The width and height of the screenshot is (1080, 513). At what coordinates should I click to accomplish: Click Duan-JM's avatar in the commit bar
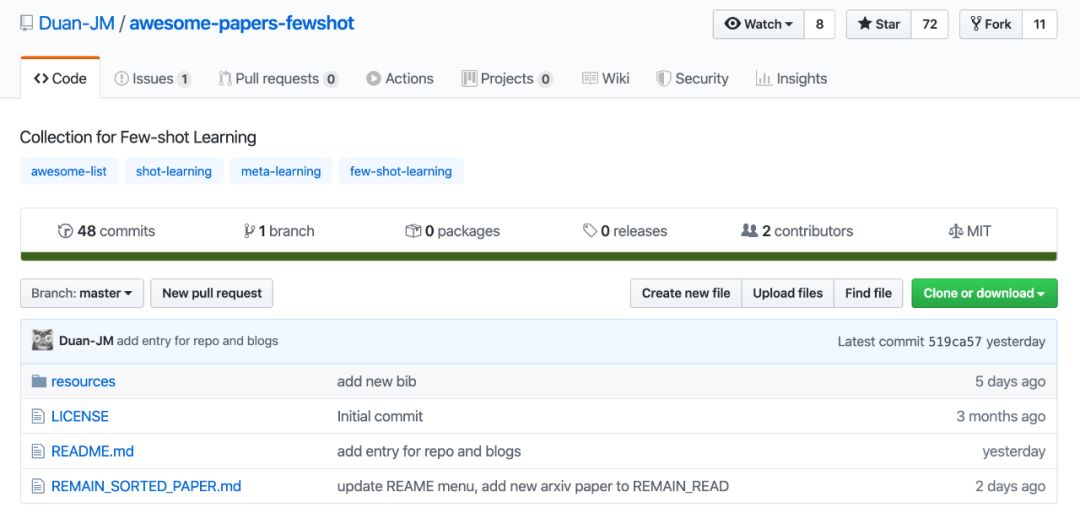pyautogui.click(x=43, y=340)
